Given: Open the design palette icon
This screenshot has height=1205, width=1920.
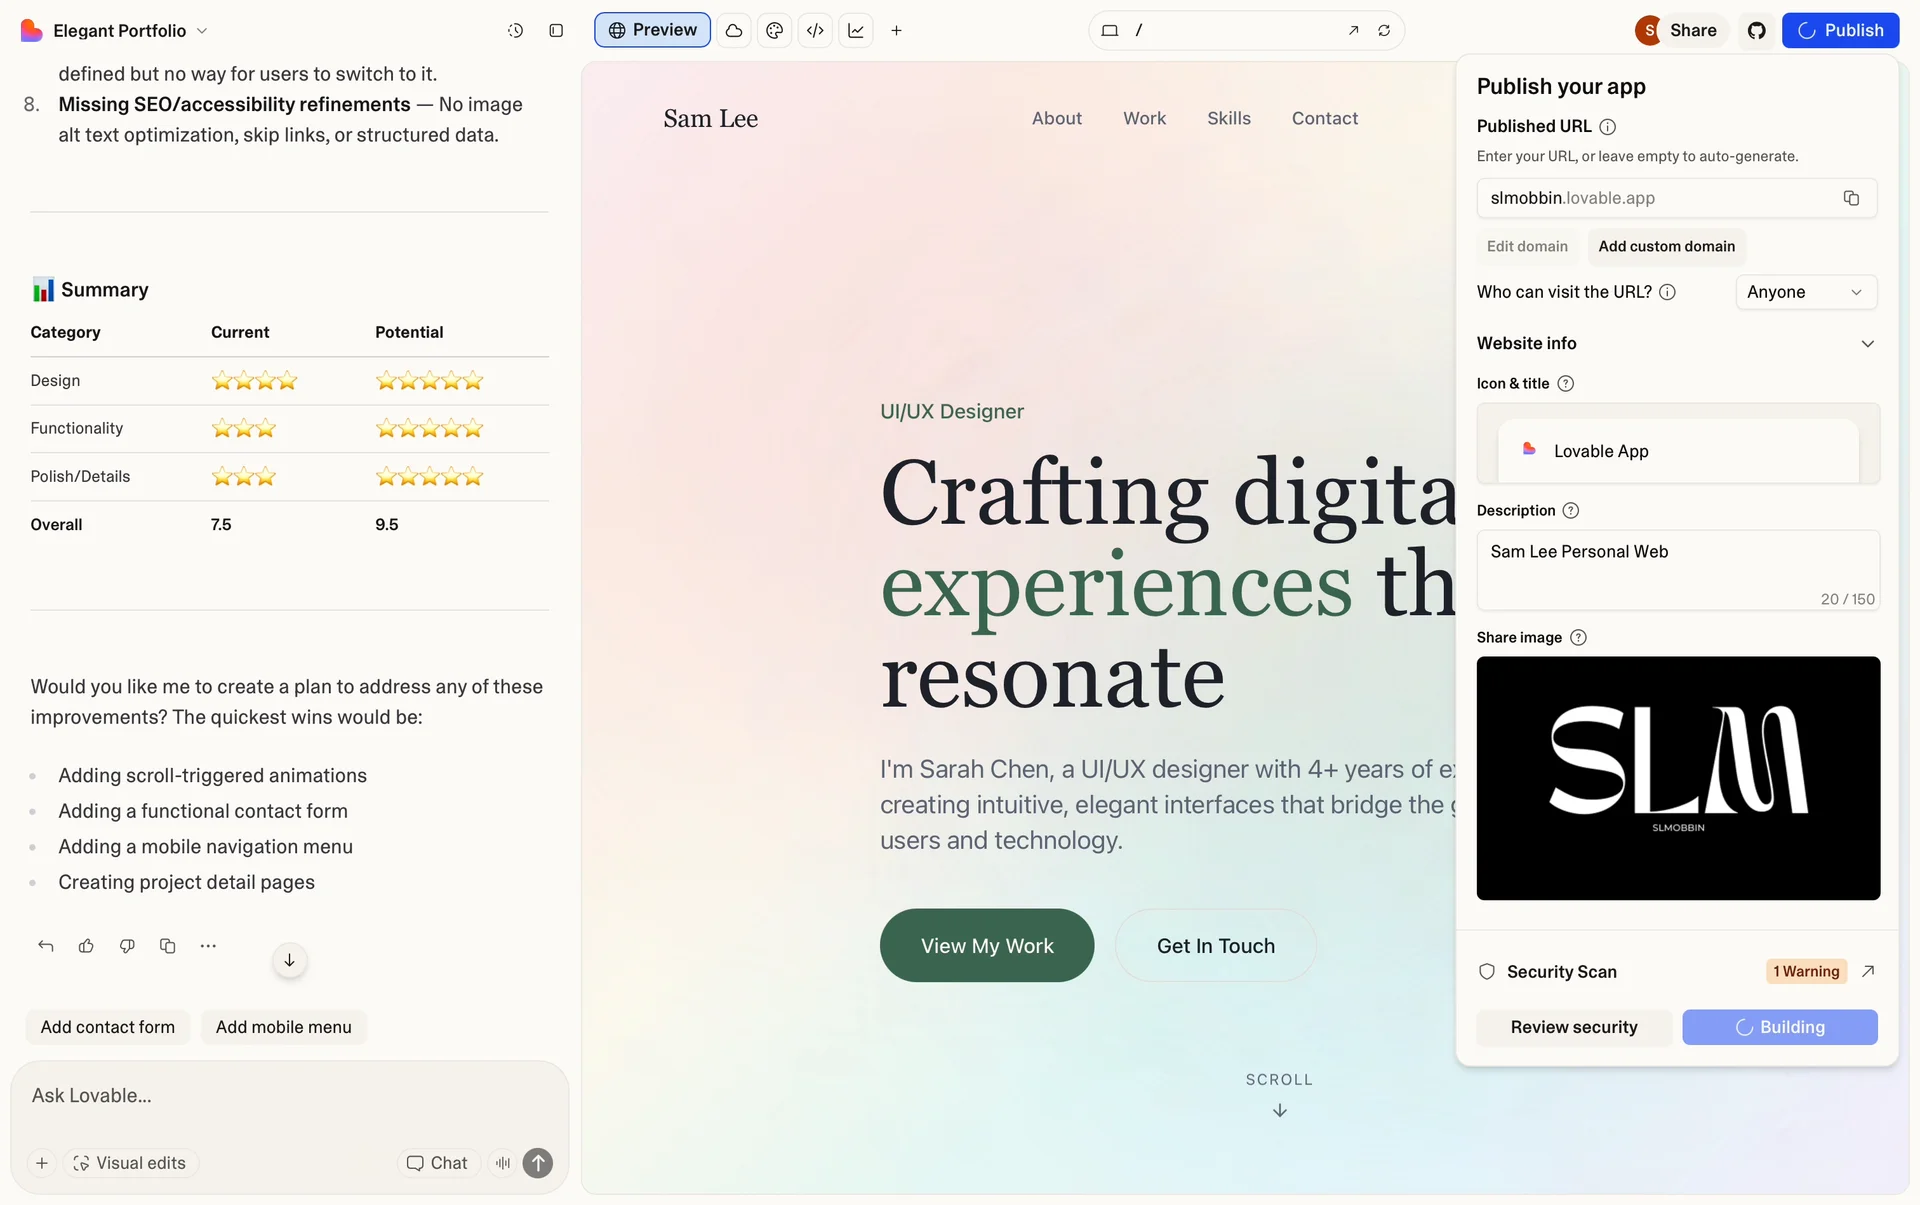Looking at the screenshot, I should click(x=774, y=31).
